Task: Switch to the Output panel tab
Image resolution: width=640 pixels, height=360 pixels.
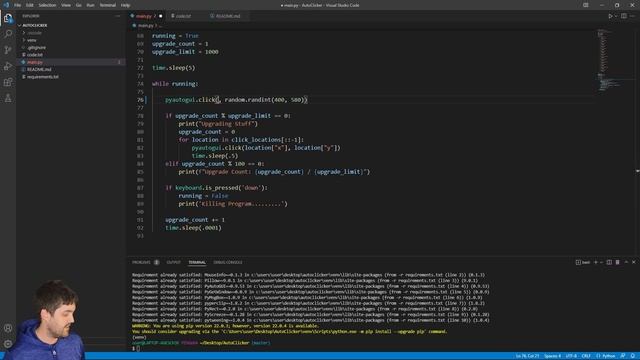Action: 173,262
